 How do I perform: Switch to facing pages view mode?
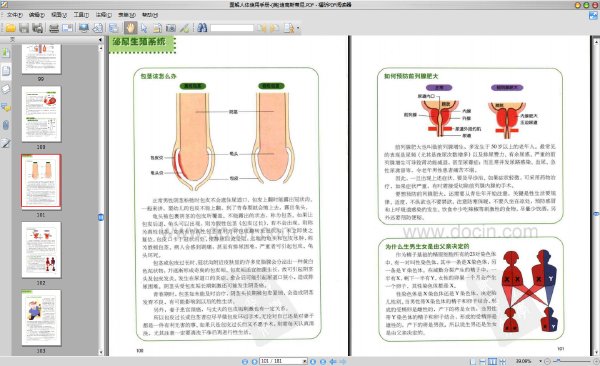coord(492,361)
